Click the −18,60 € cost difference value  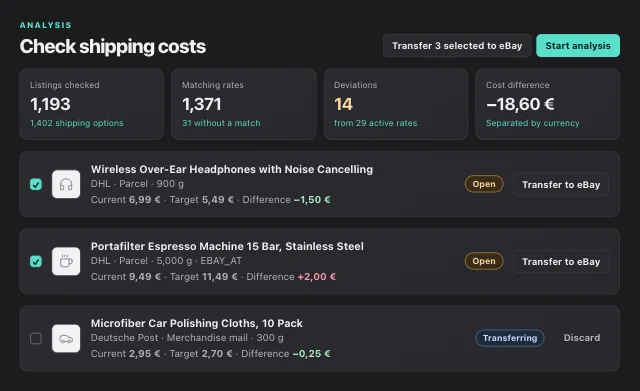520,104
